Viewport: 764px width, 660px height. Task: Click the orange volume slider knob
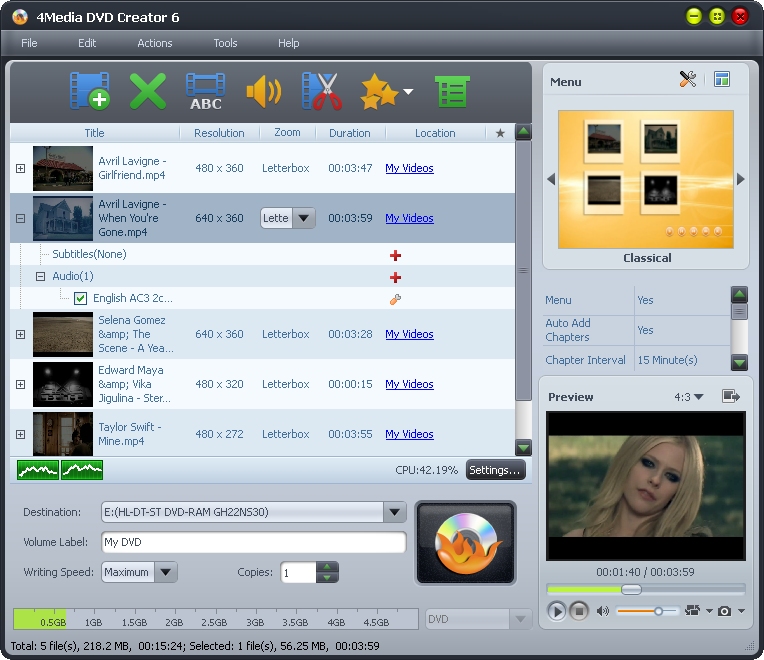coord(658,611)
